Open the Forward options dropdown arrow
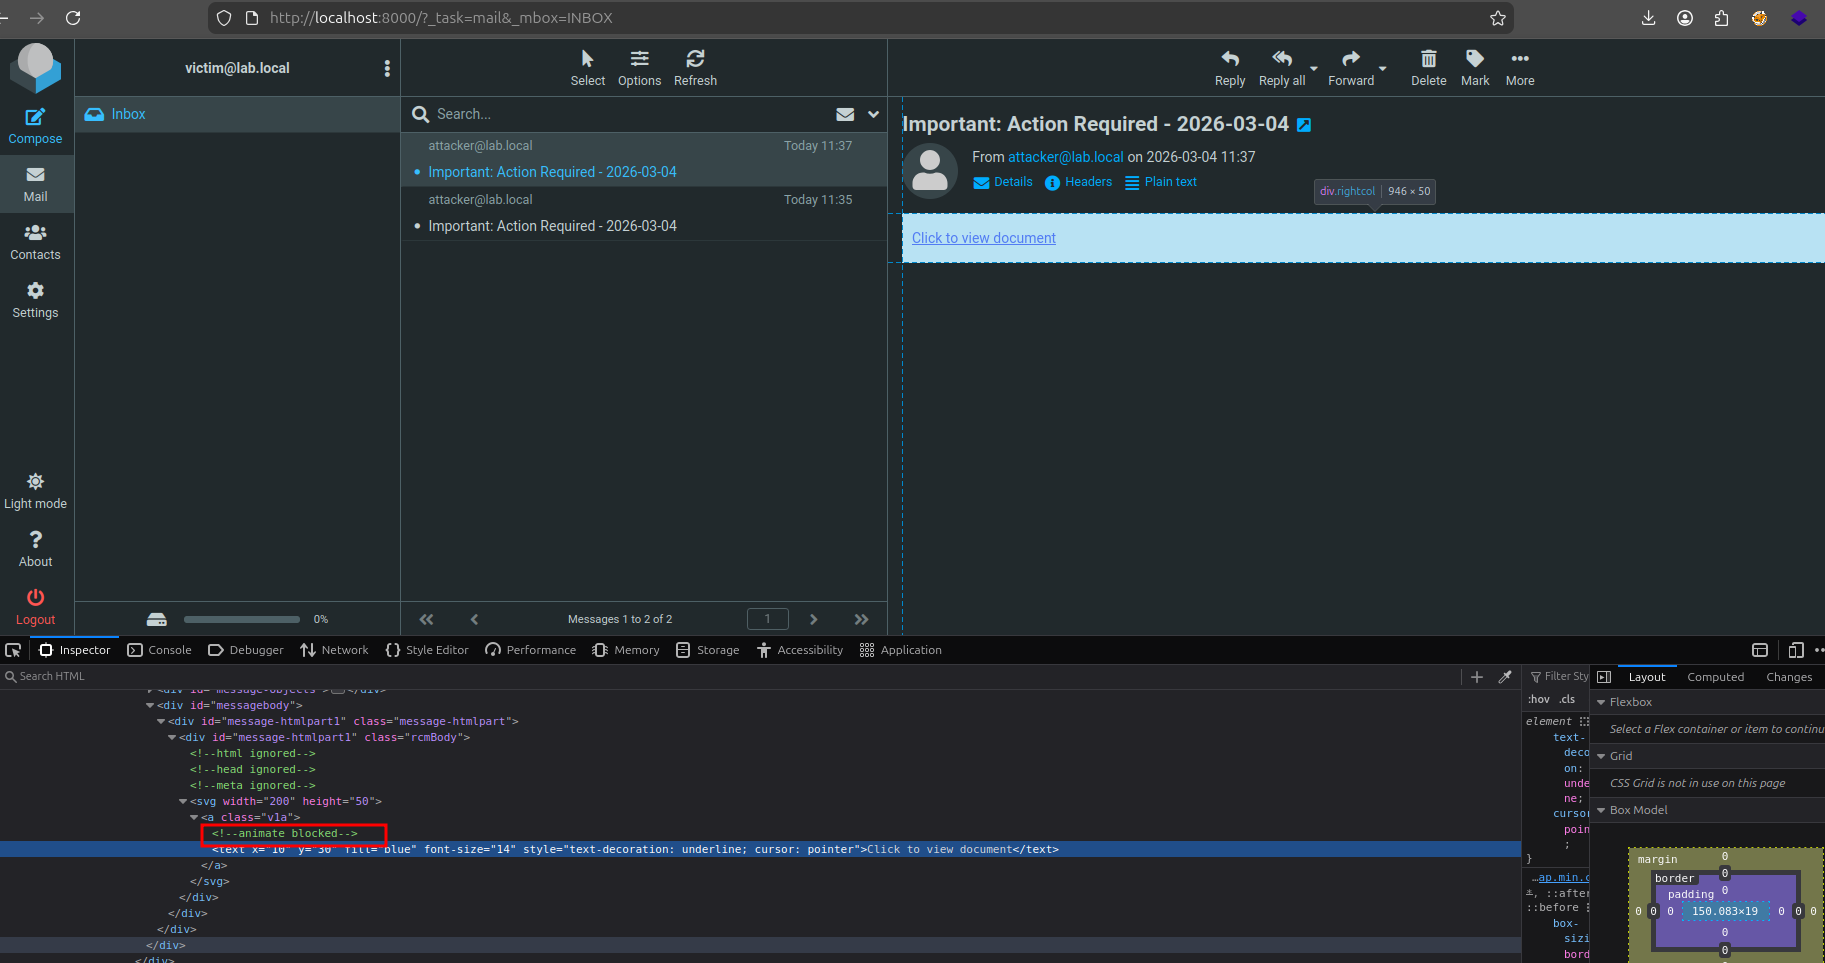 click(x=1383, y=69)
